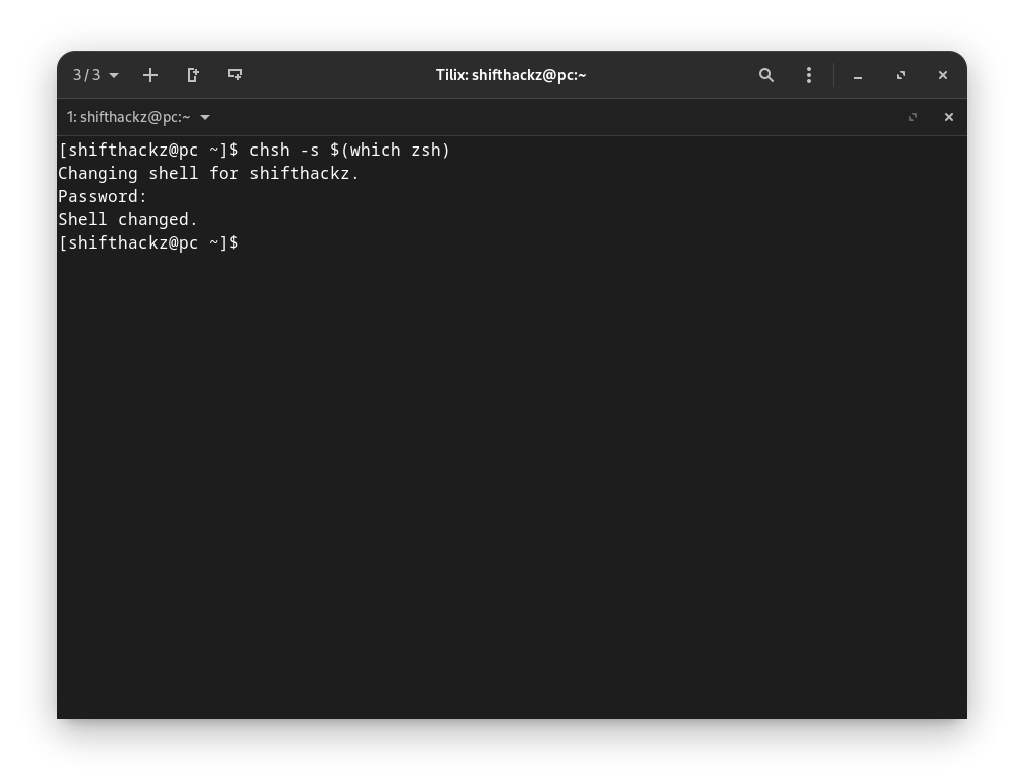This screenshot has width=1024, height=783.
Task: Restore the Tilix window size
Action: [x=901, y=75]
